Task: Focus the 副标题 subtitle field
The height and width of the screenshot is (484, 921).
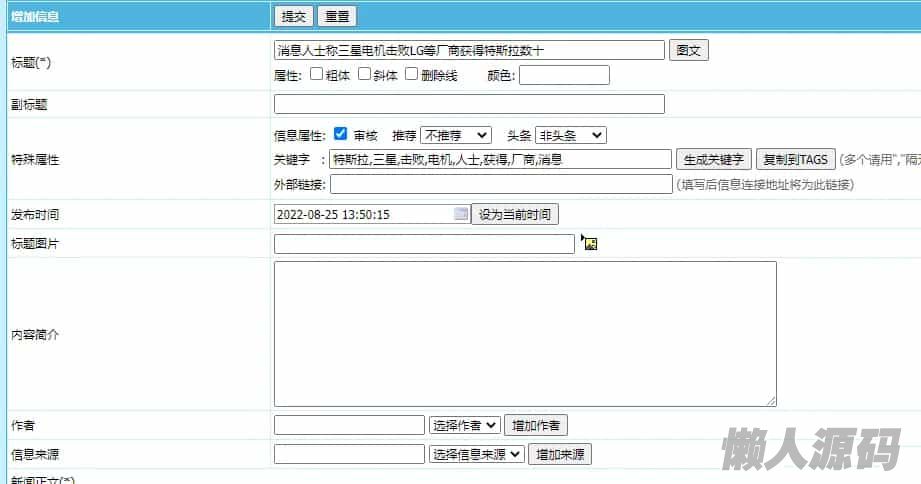Action: coord(469,104)
